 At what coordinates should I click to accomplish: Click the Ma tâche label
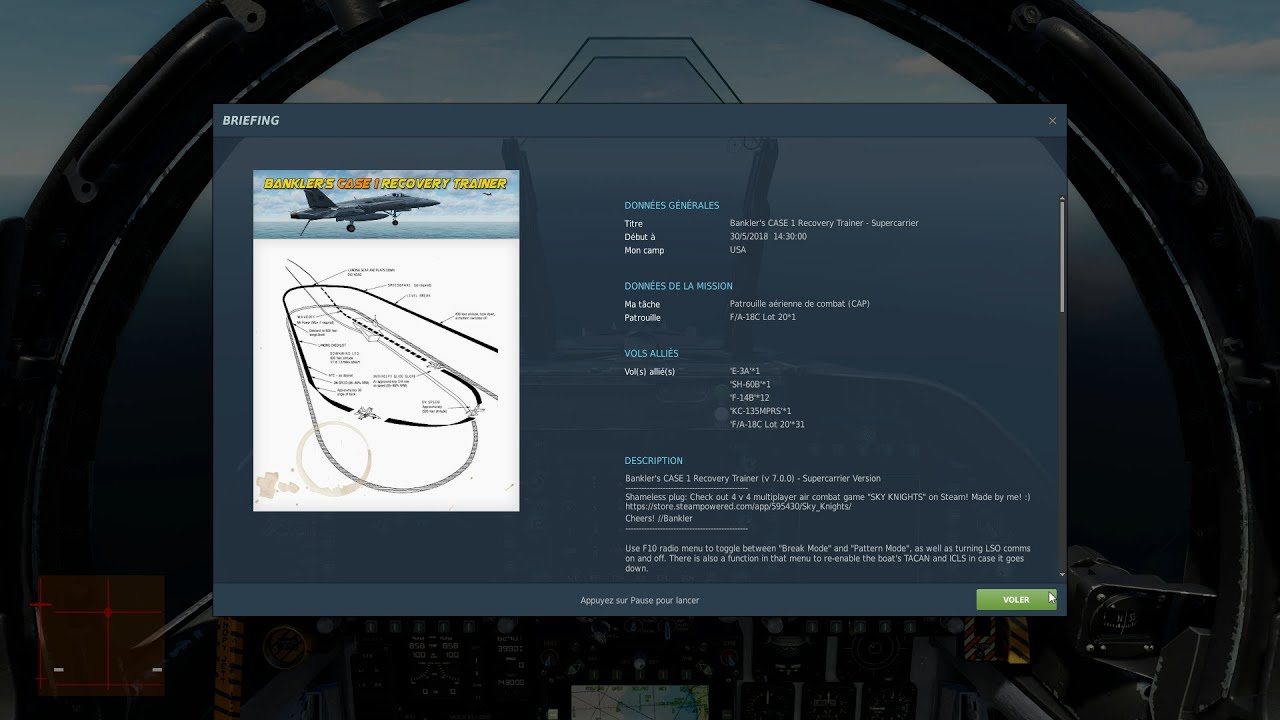(643, 304)
